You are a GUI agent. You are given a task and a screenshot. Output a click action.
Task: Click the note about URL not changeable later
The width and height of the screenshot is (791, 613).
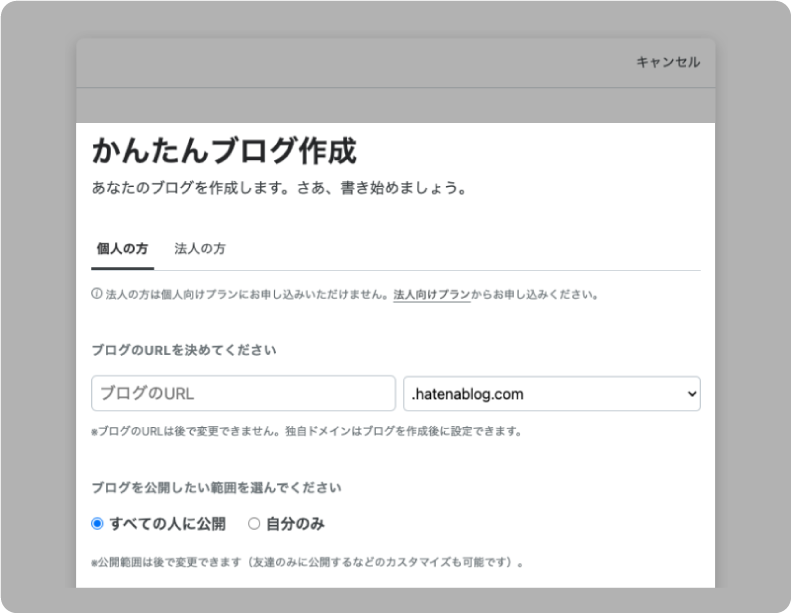click(306, 432)
